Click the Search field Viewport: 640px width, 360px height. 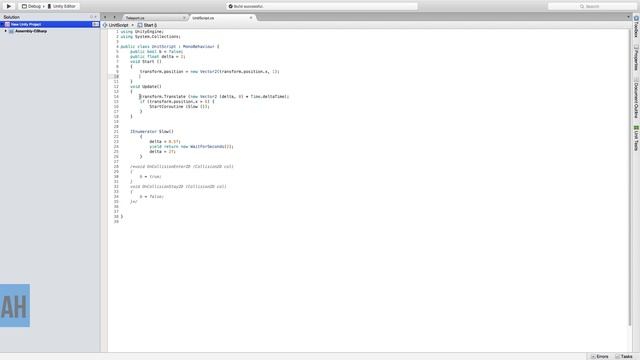(x=592, y=7)
